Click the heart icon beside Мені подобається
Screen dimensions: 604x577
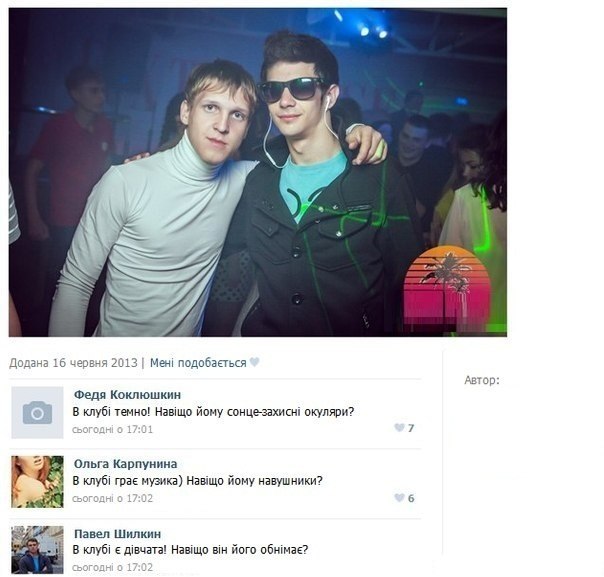pos(254,362)
